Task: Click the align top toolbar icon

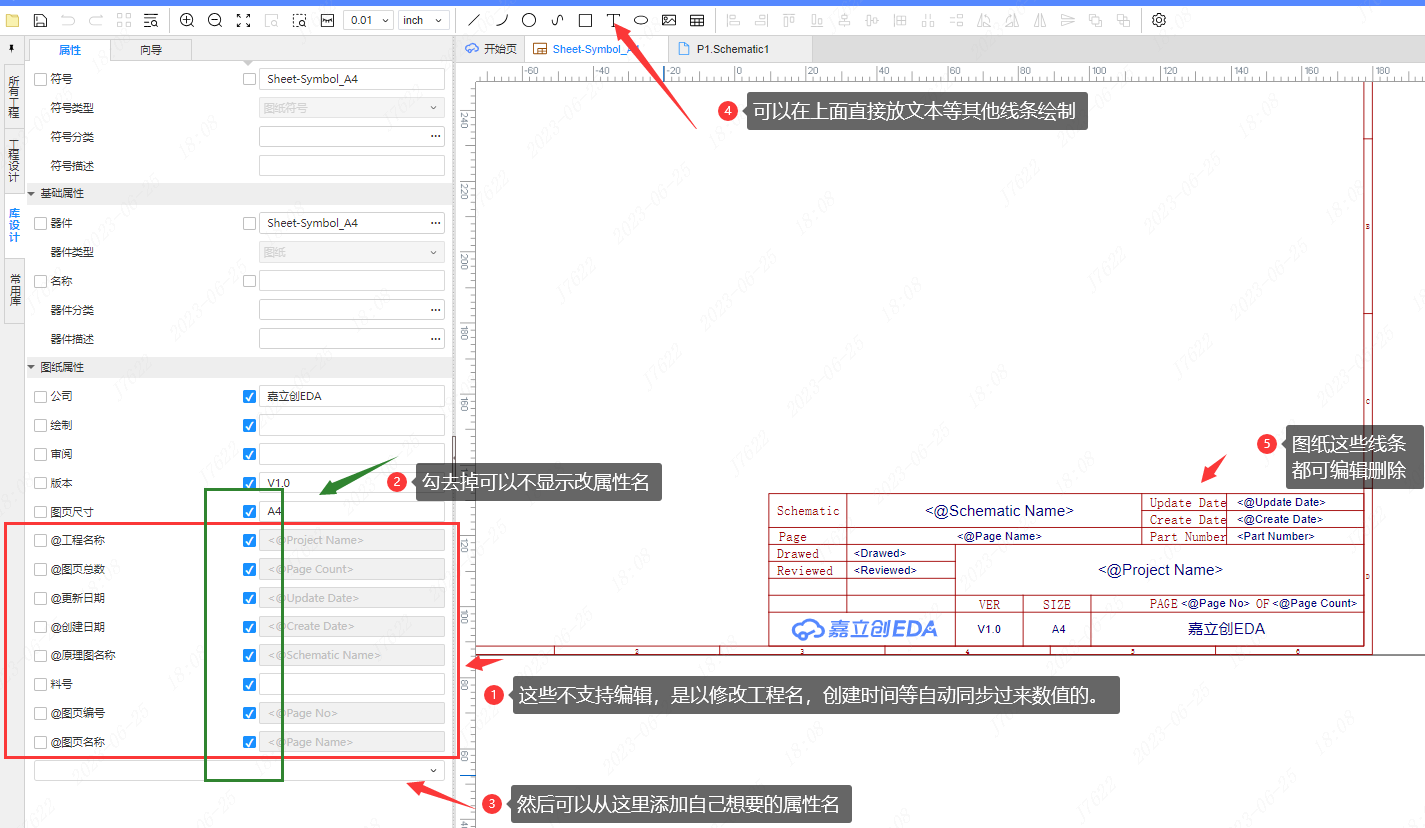Action: (x=789, y=19)
